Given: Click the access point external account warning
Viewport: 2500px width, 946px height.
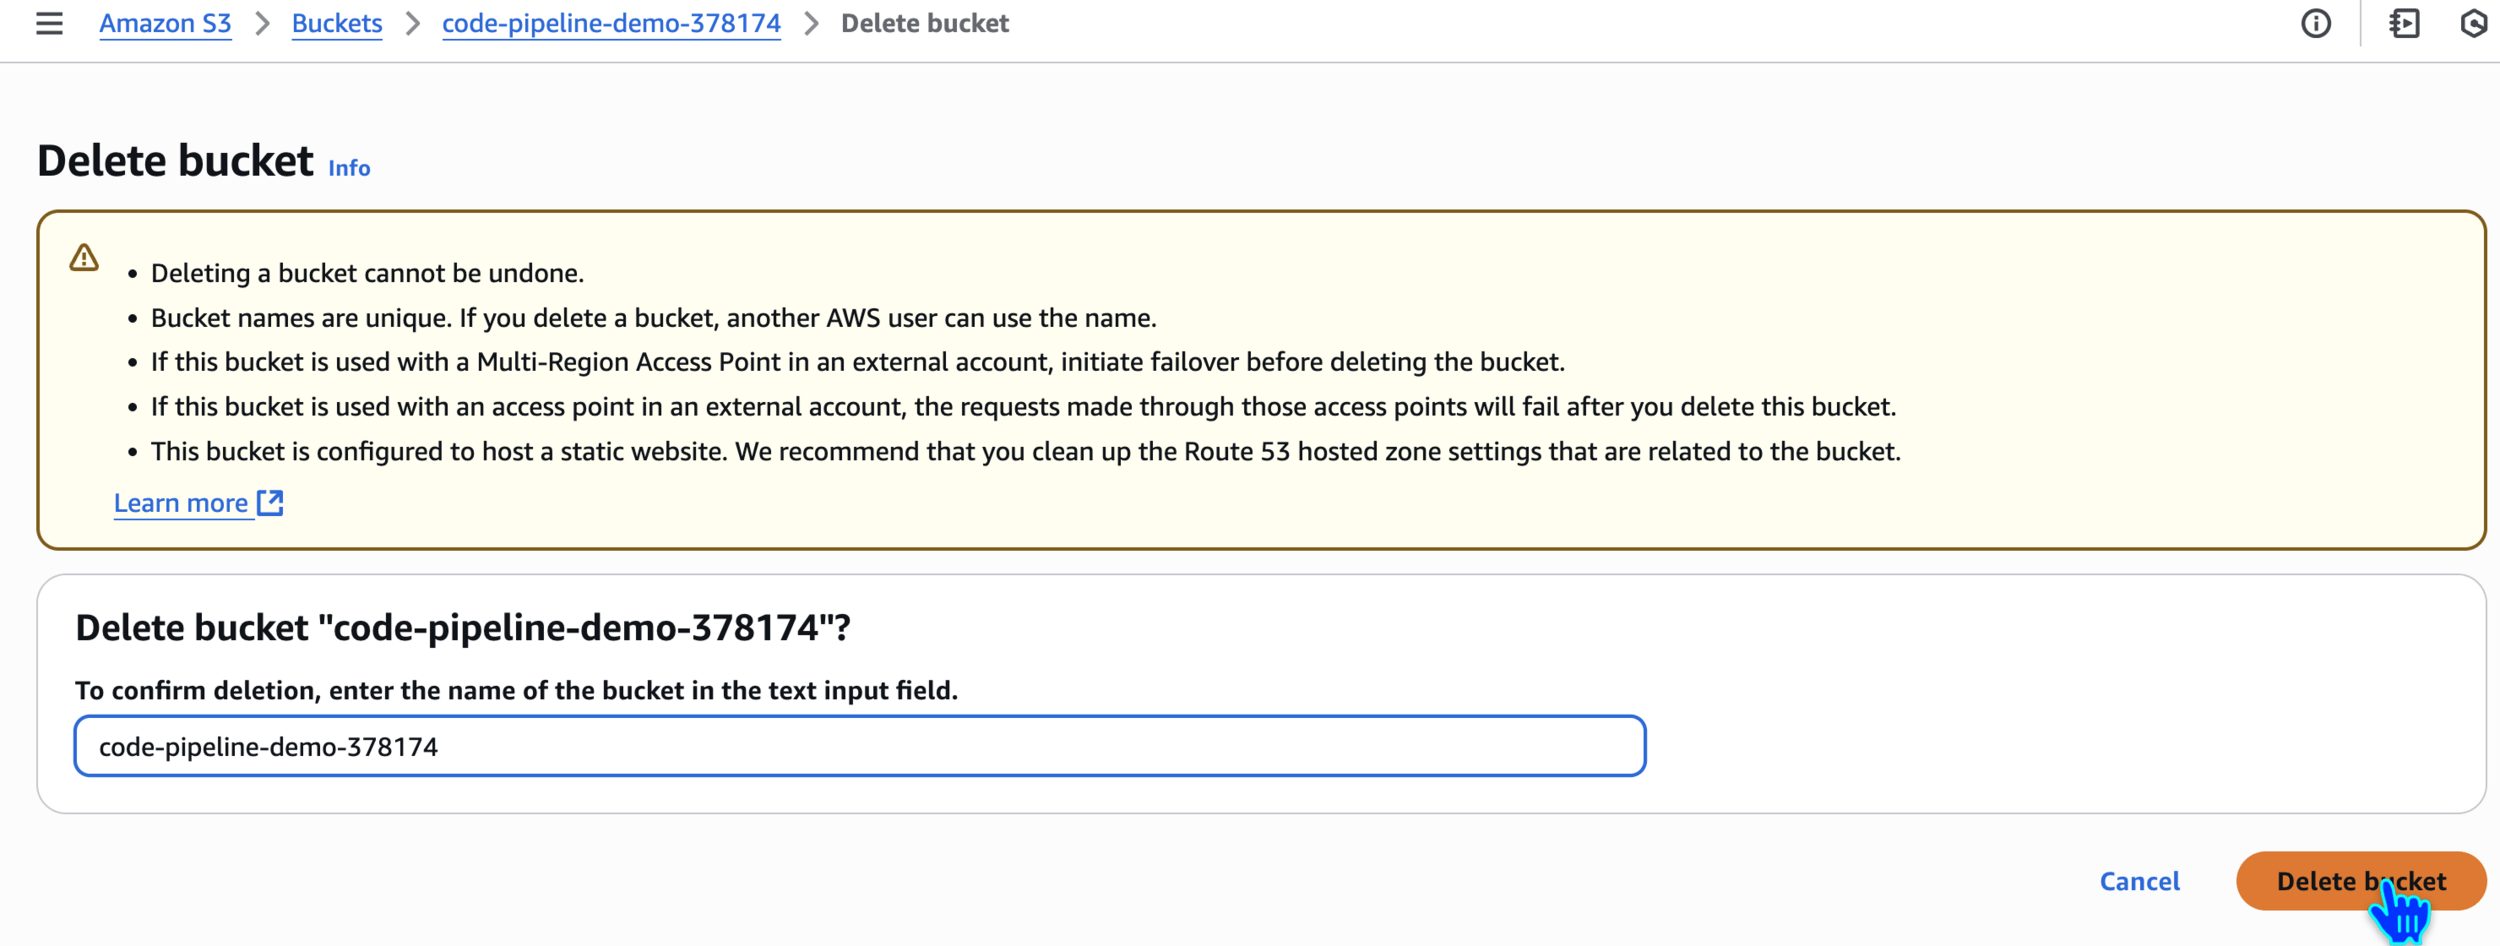Looking at the screenshot, I should pyautogui.click(x=1023, y=407).
